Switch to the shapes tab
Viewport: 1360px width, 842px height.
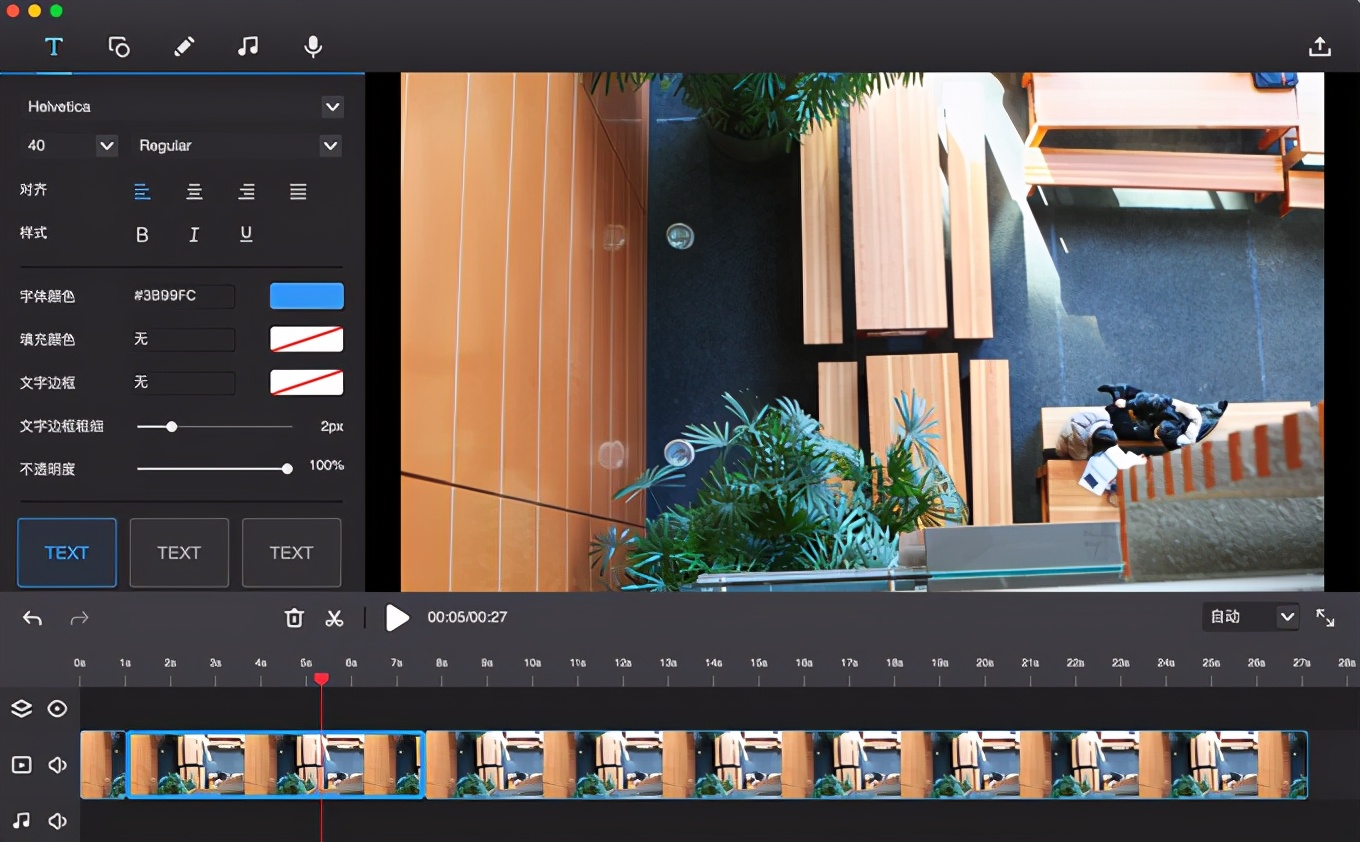click(119, 47)
